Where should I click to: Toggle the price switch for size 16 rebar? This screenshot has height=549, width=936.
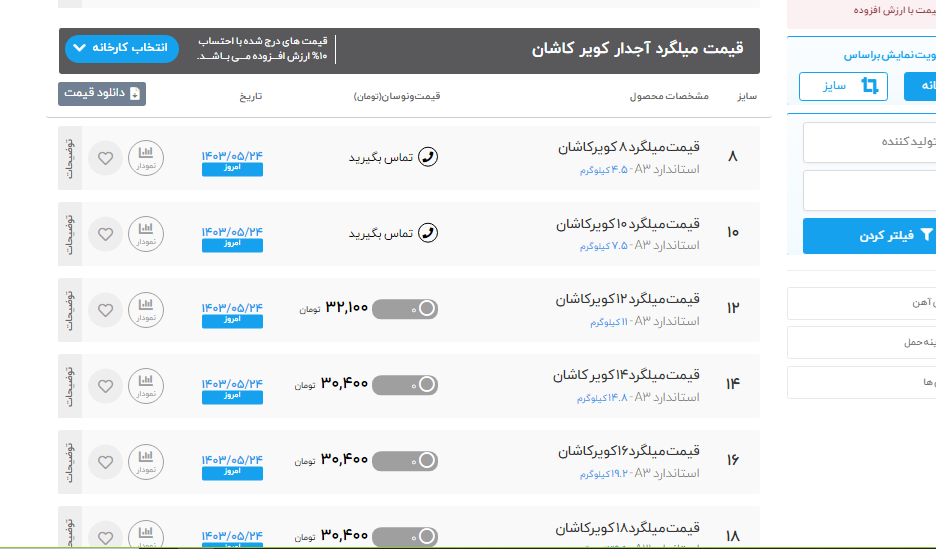[405, 460]
